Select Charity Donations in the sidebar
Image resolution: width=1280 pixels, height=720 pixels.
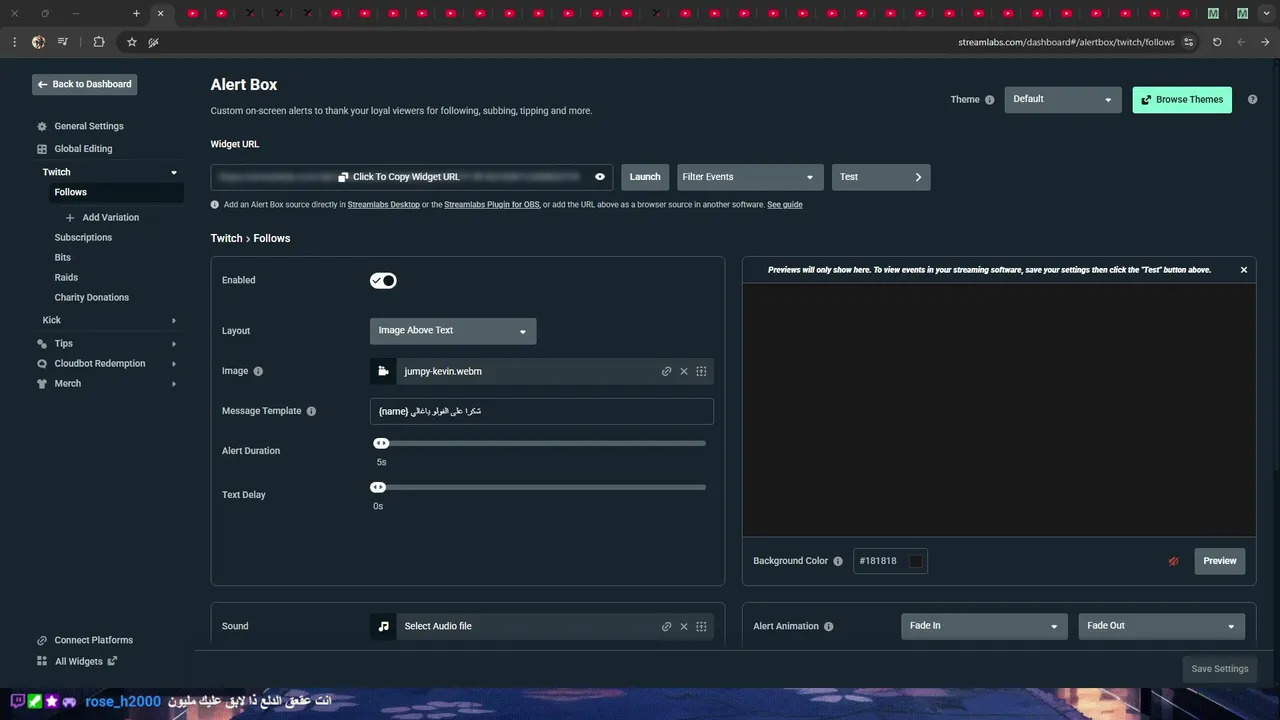click(x=92, y=298)
